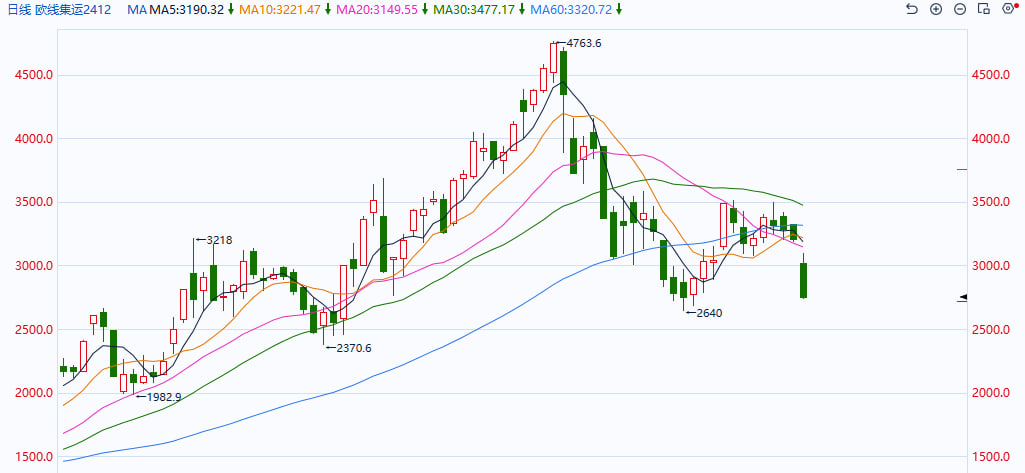Click the red price marker on right axis
Image resolution: width=1025 pixels, height=473 pixels.
pyautogui.click(x=962, y=170)
